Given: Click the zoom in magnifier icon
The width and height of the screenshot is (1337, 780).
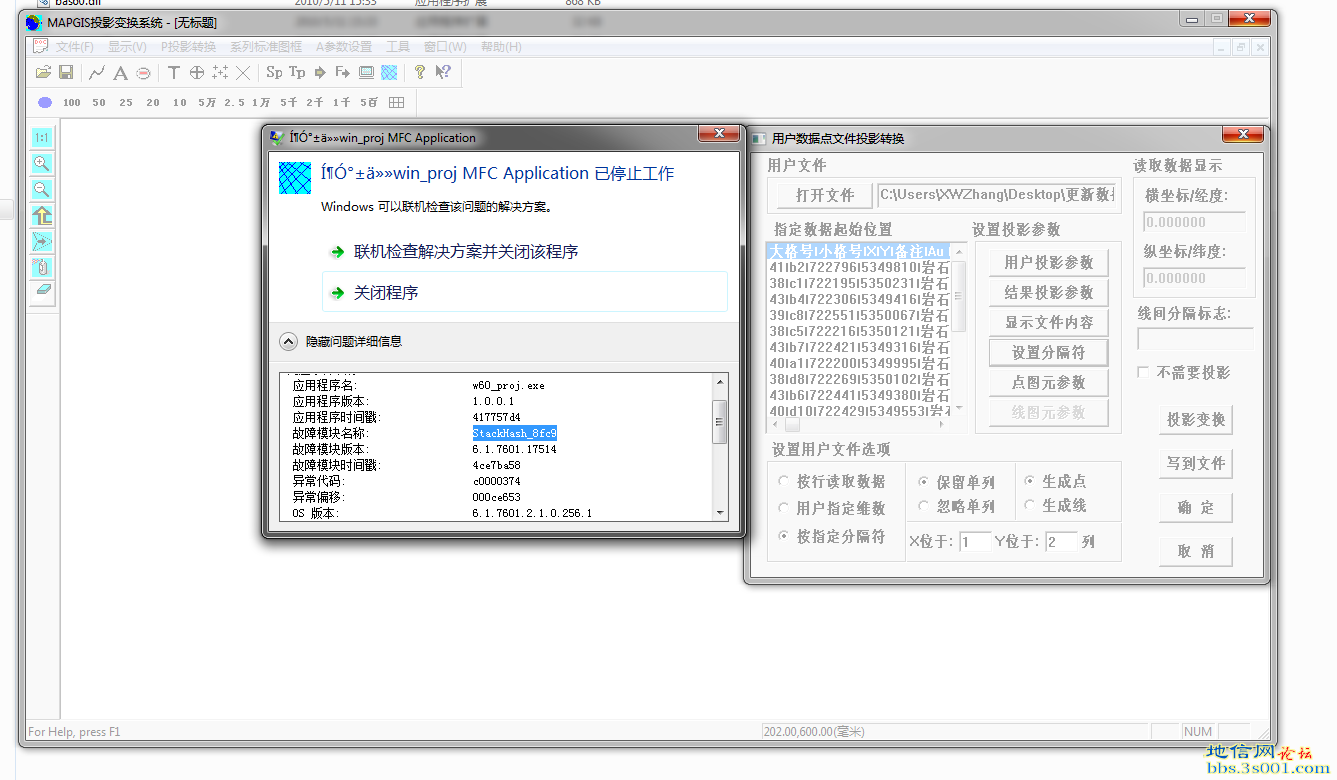Looking at the screenshot, I should (x=42, y=163).
